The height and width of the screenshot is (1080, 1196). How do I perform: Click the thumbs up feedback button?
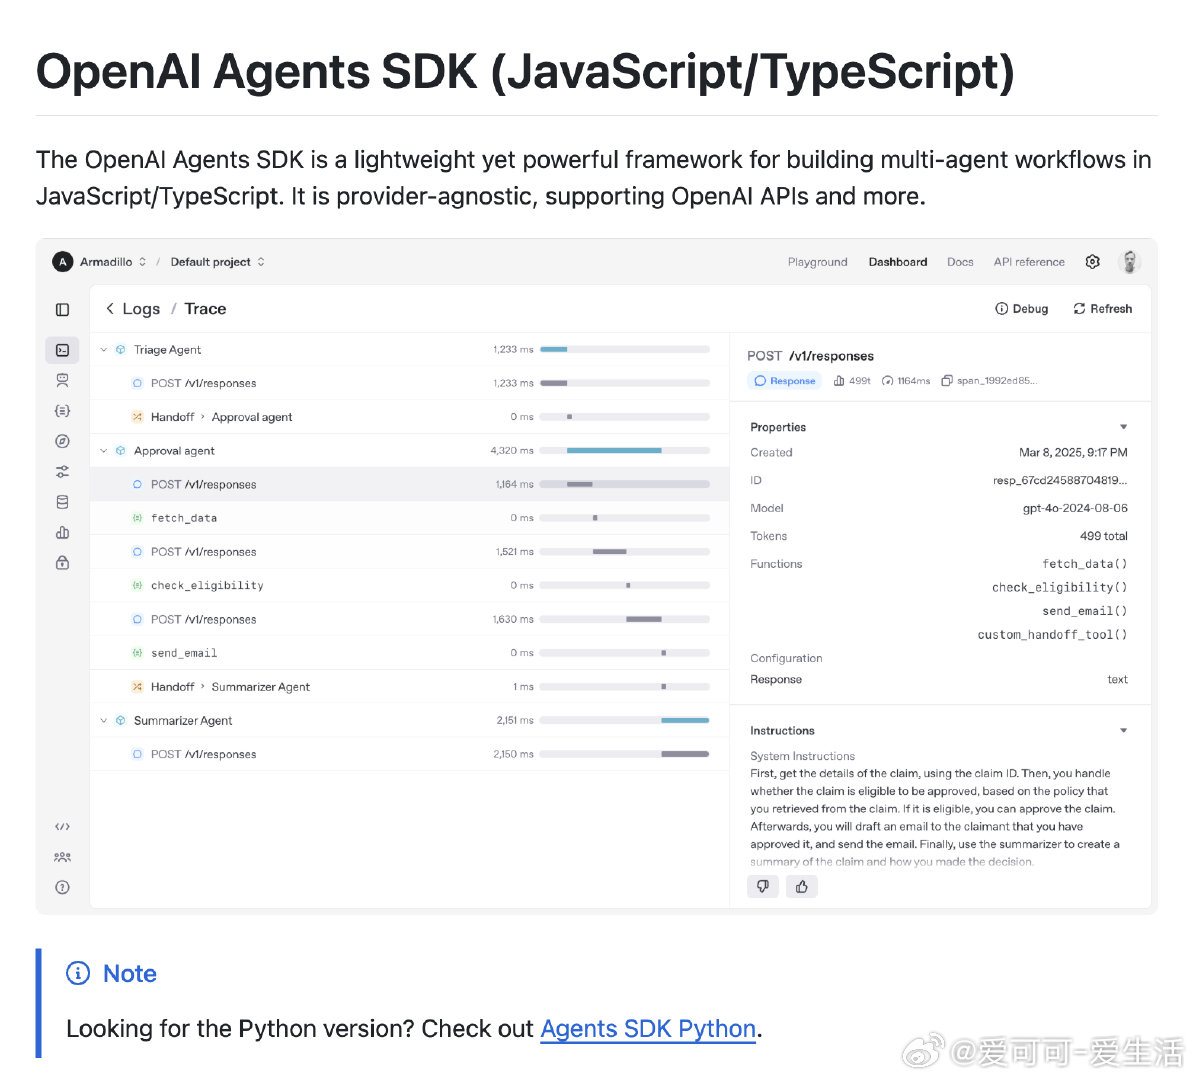(x=802, y=886)
